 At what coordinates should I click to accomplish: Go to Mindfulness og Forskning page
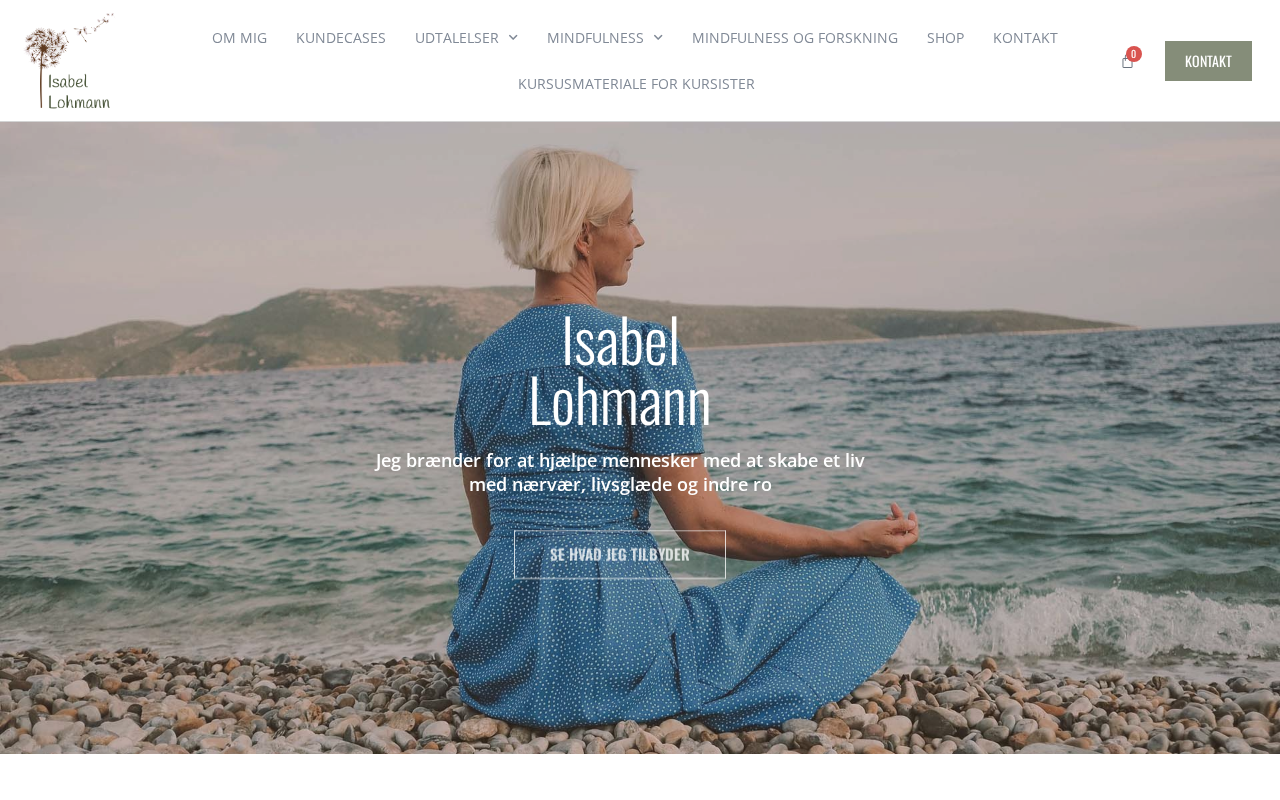(x=795, y=38)
